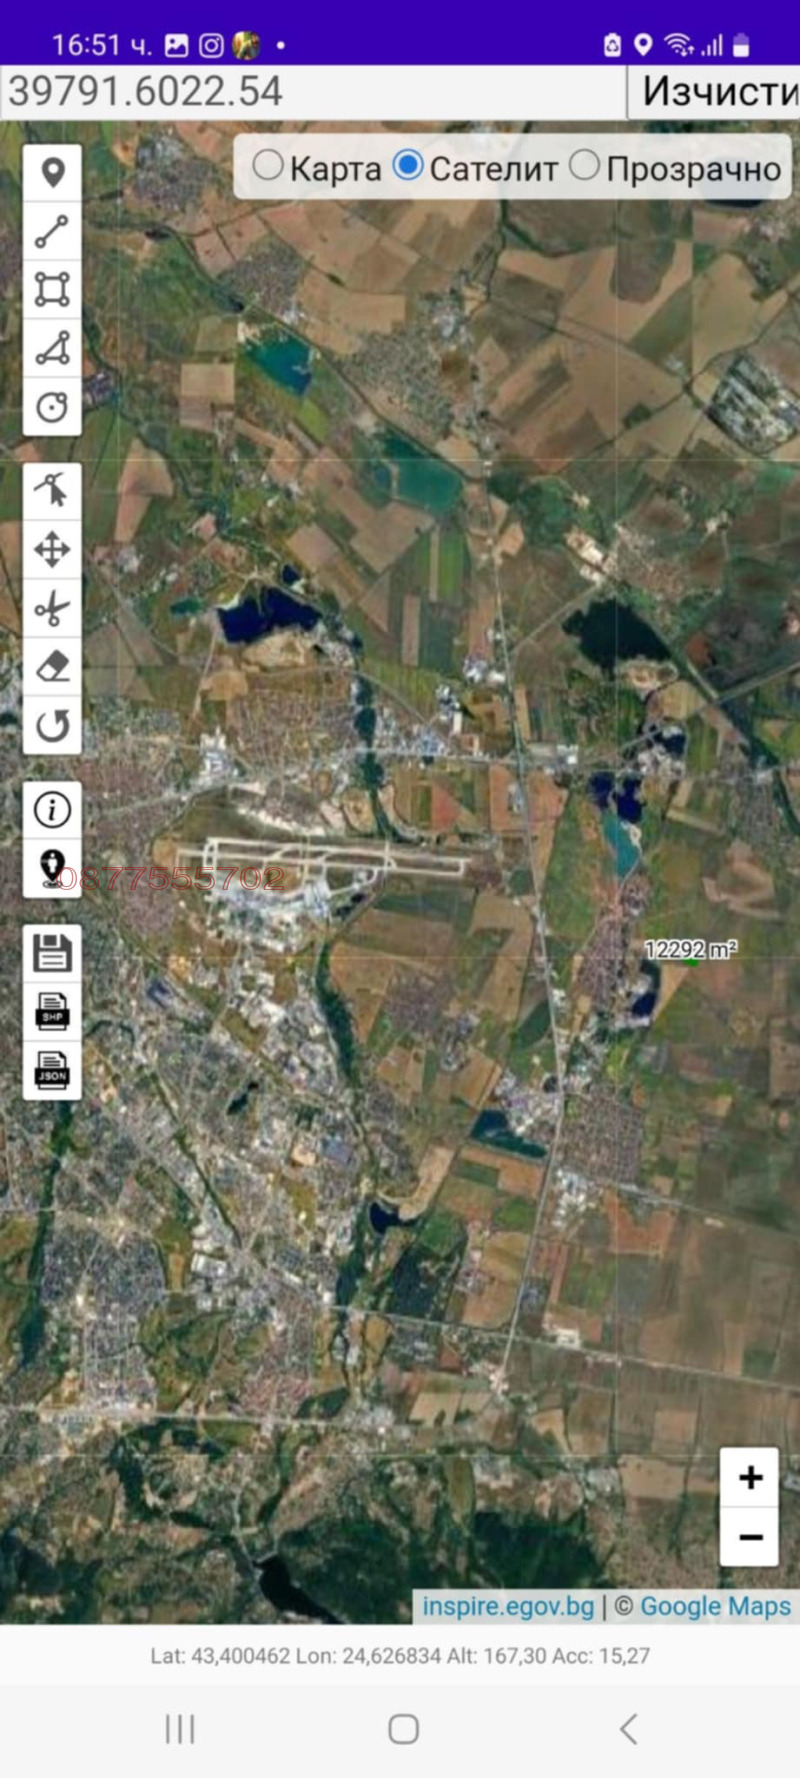Save with the floppy disk icon
This screenshot has height=1778, width=800.
pos(52,953)
